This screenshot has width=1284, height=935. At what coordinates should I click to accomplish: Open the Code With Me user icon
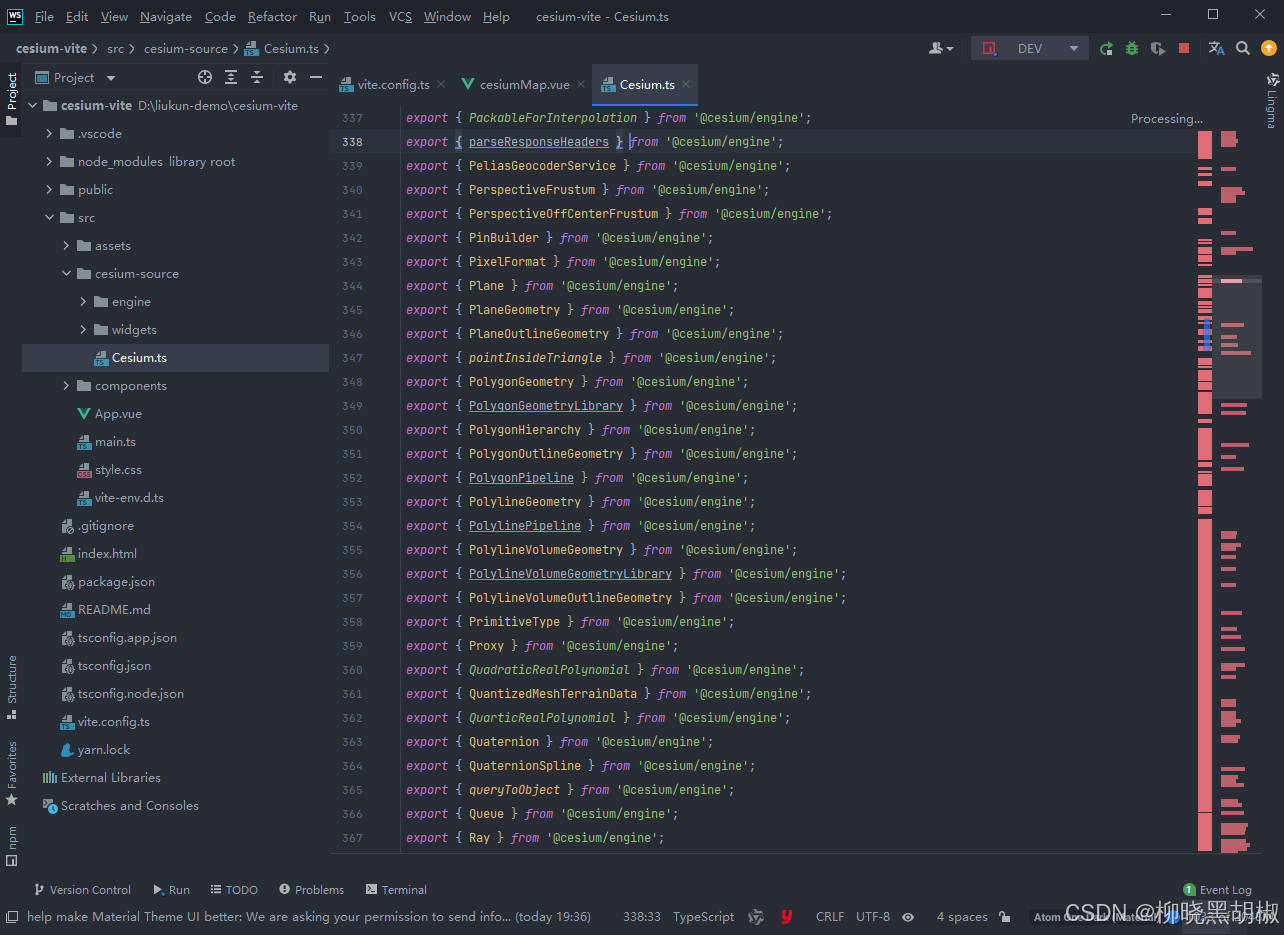point(941,48)
